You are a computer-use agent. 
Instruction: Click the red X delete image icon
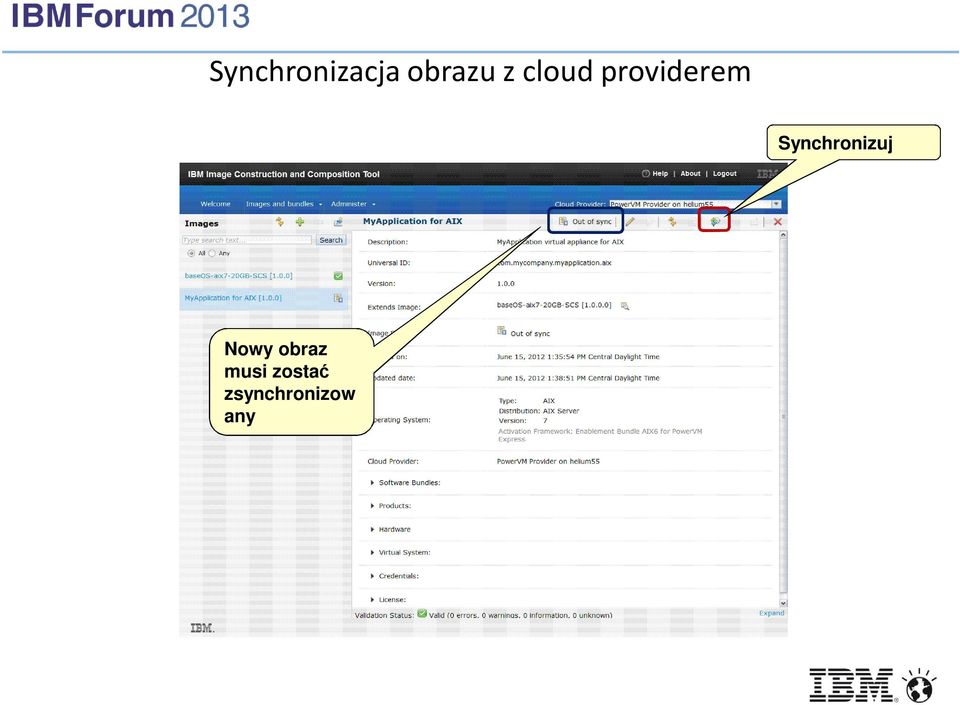pos(778,222)
